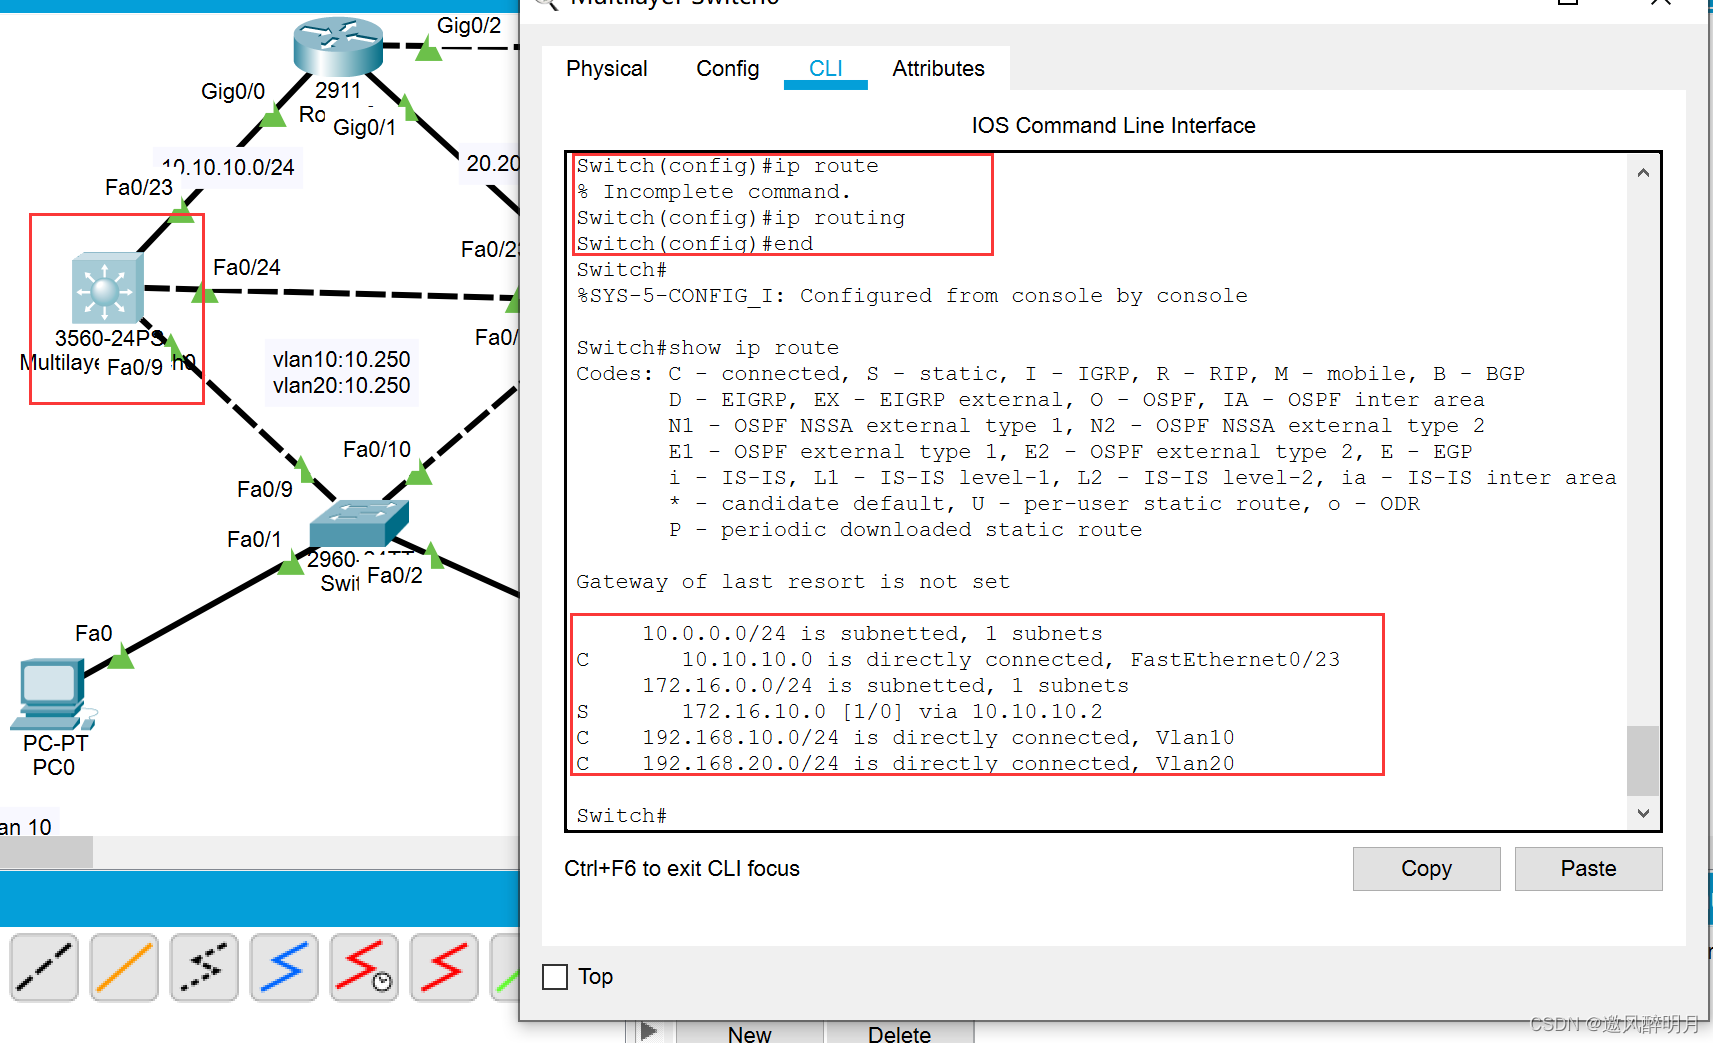Select the 2911 router device in topology

pyautogui.click(x=338, y=46)
